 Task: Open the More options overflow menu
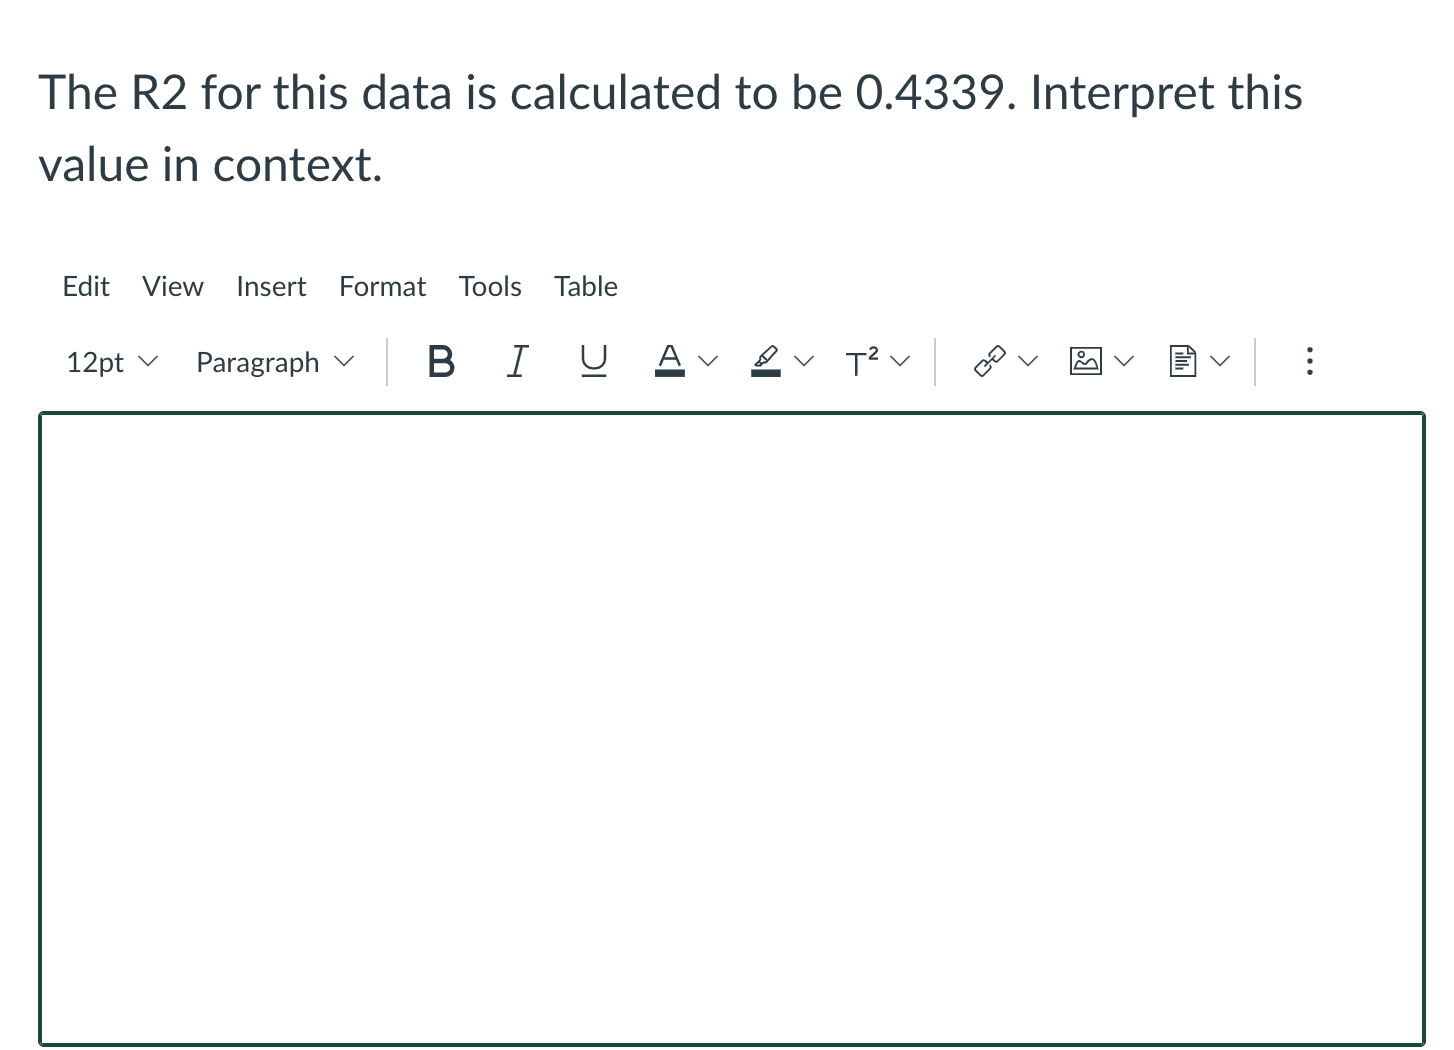tap(1309, 362)
